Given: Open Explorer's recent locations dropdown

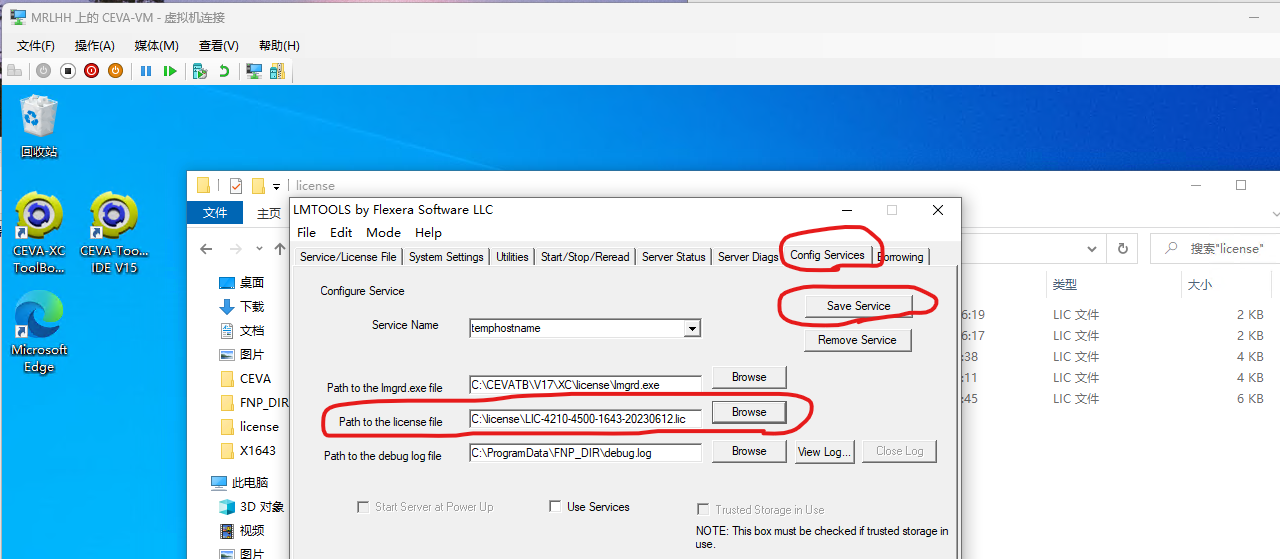Looking at the screenshot, I should click(x=259, y=249).
